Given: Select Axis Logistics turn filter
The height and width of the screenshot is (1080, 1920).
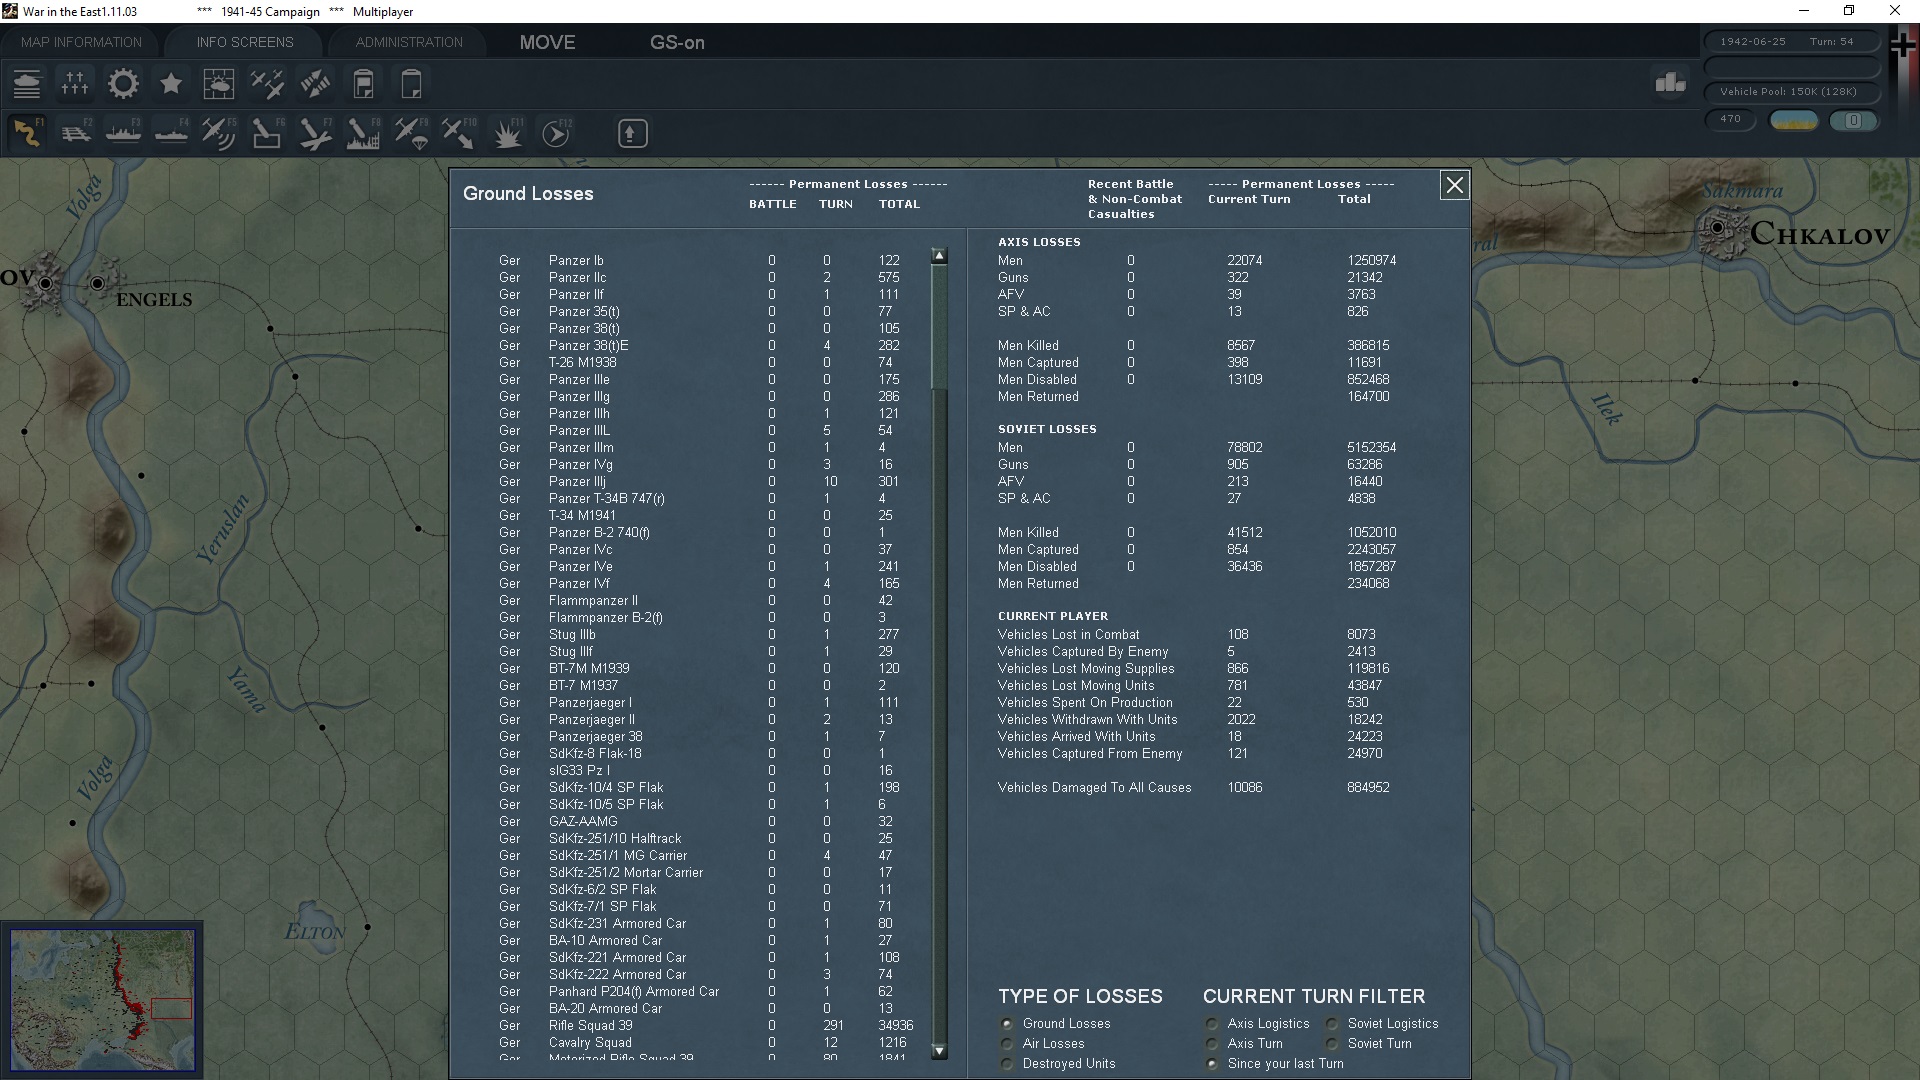Looking at the screenshot, I should click(x=1212, y=1024).
